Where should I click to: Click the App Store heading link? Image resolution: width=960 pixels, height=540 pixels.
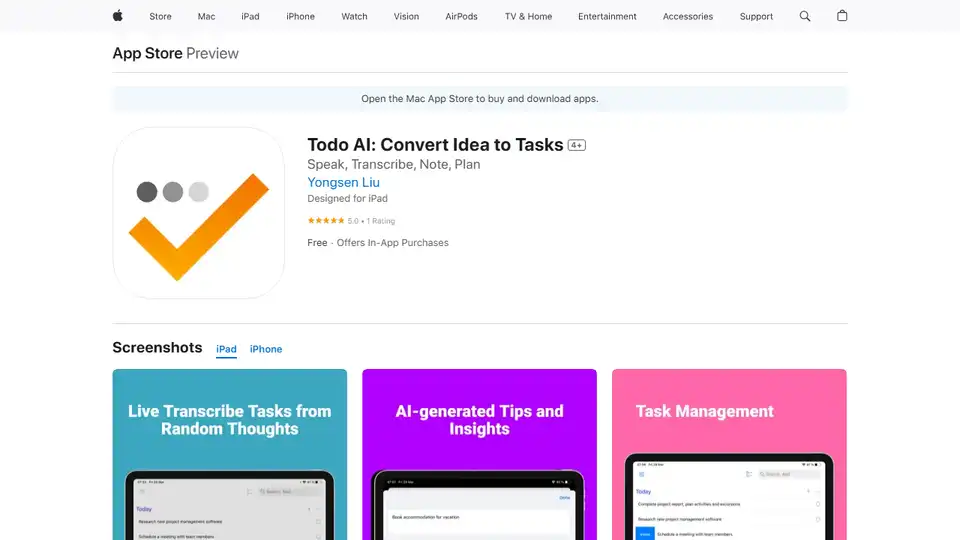[147, 53]
